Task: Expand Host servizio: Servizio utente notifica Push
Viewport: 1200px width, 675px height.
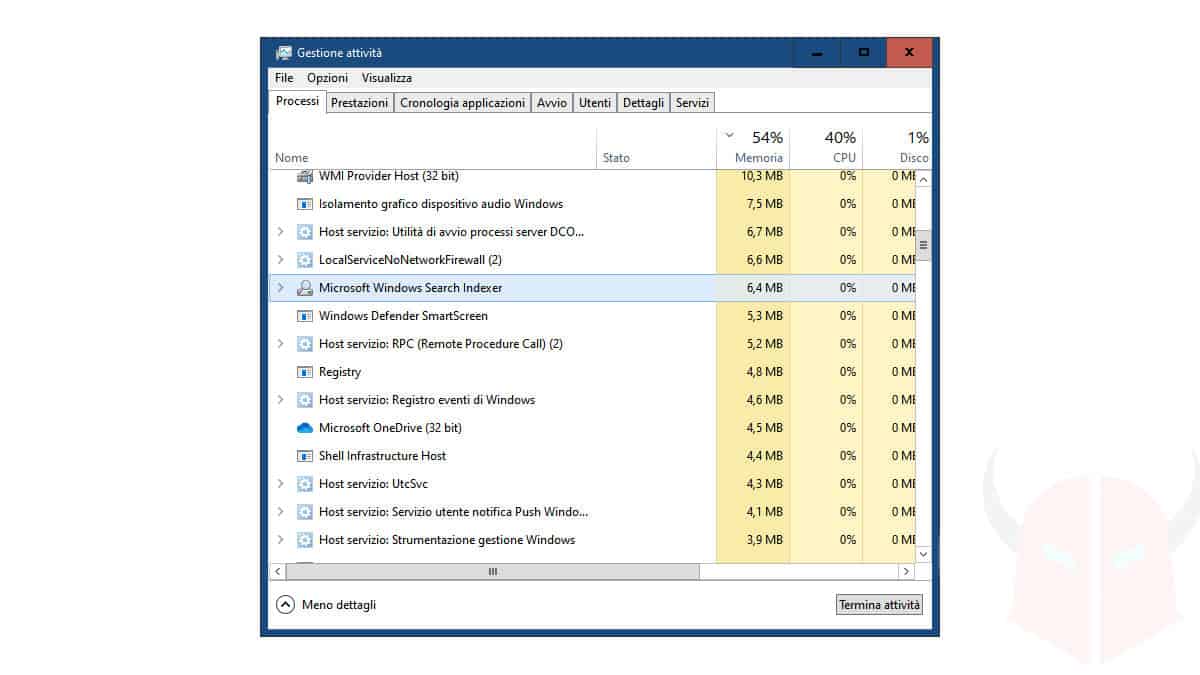Action: pos(280,512)
